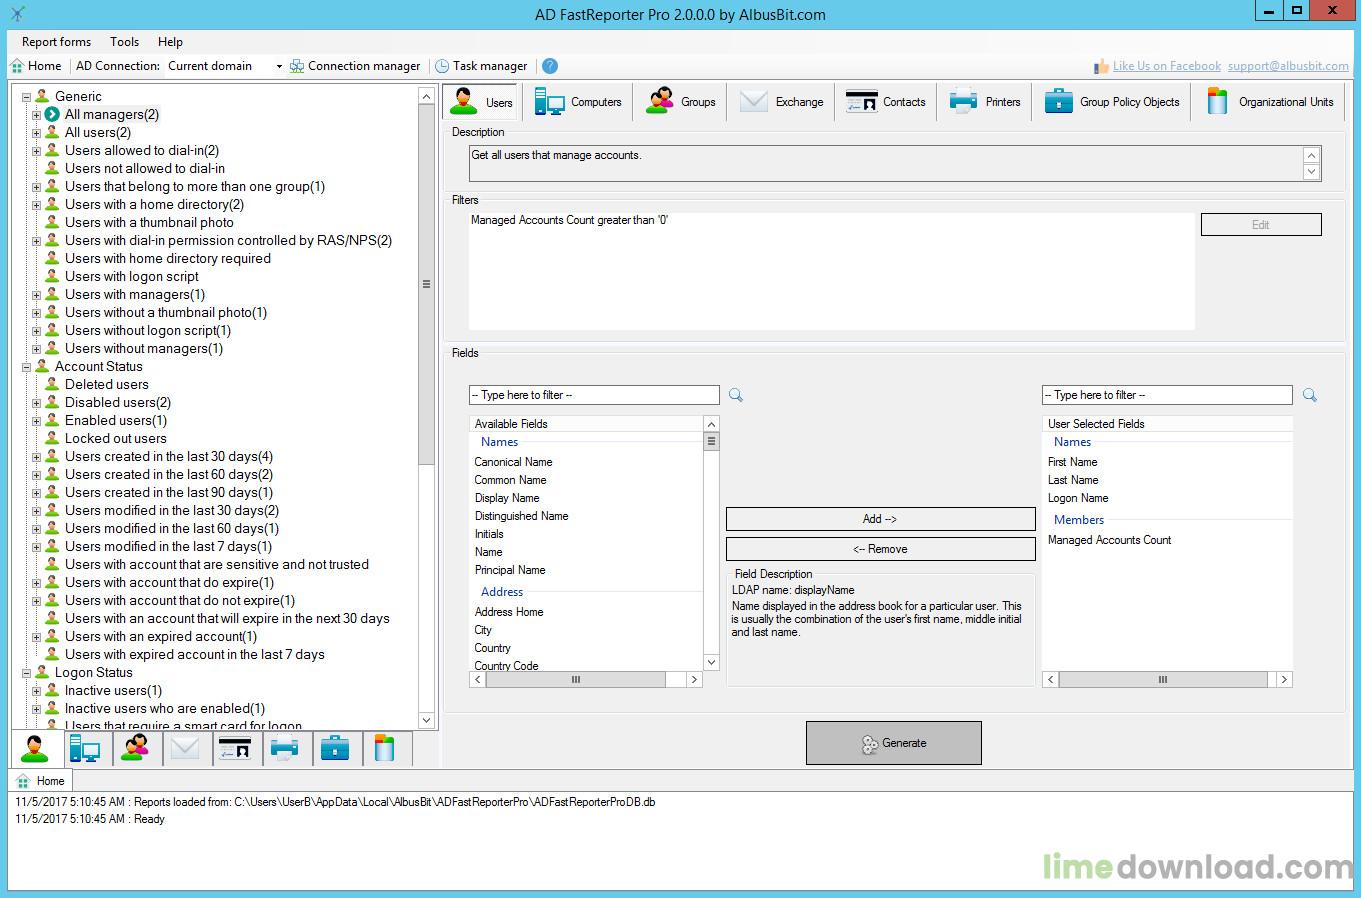Click Available Fields vertical scrollbar down arrow

711,662
